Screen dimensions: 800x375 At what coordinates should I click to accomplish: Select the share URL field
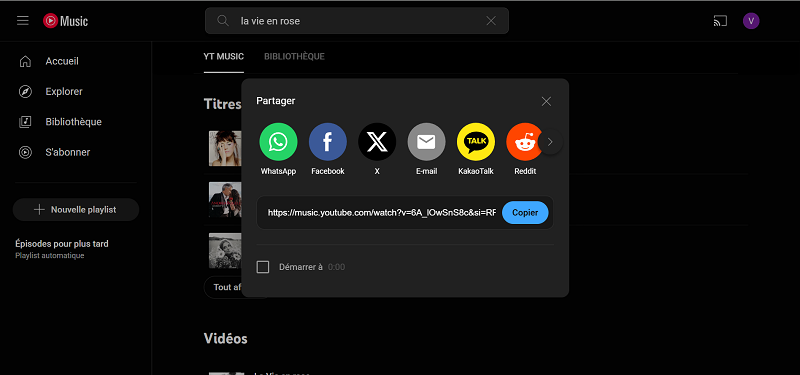click(382, 213)
